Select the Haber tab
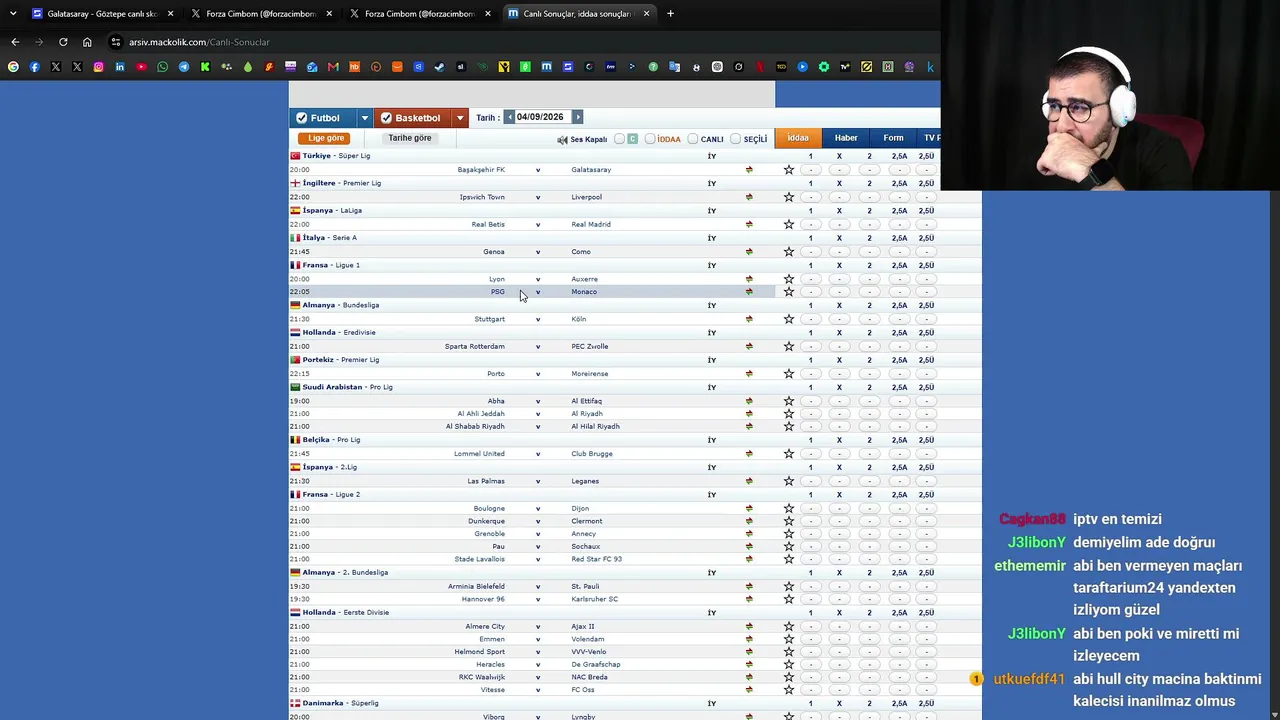 [x=846, y=138]
